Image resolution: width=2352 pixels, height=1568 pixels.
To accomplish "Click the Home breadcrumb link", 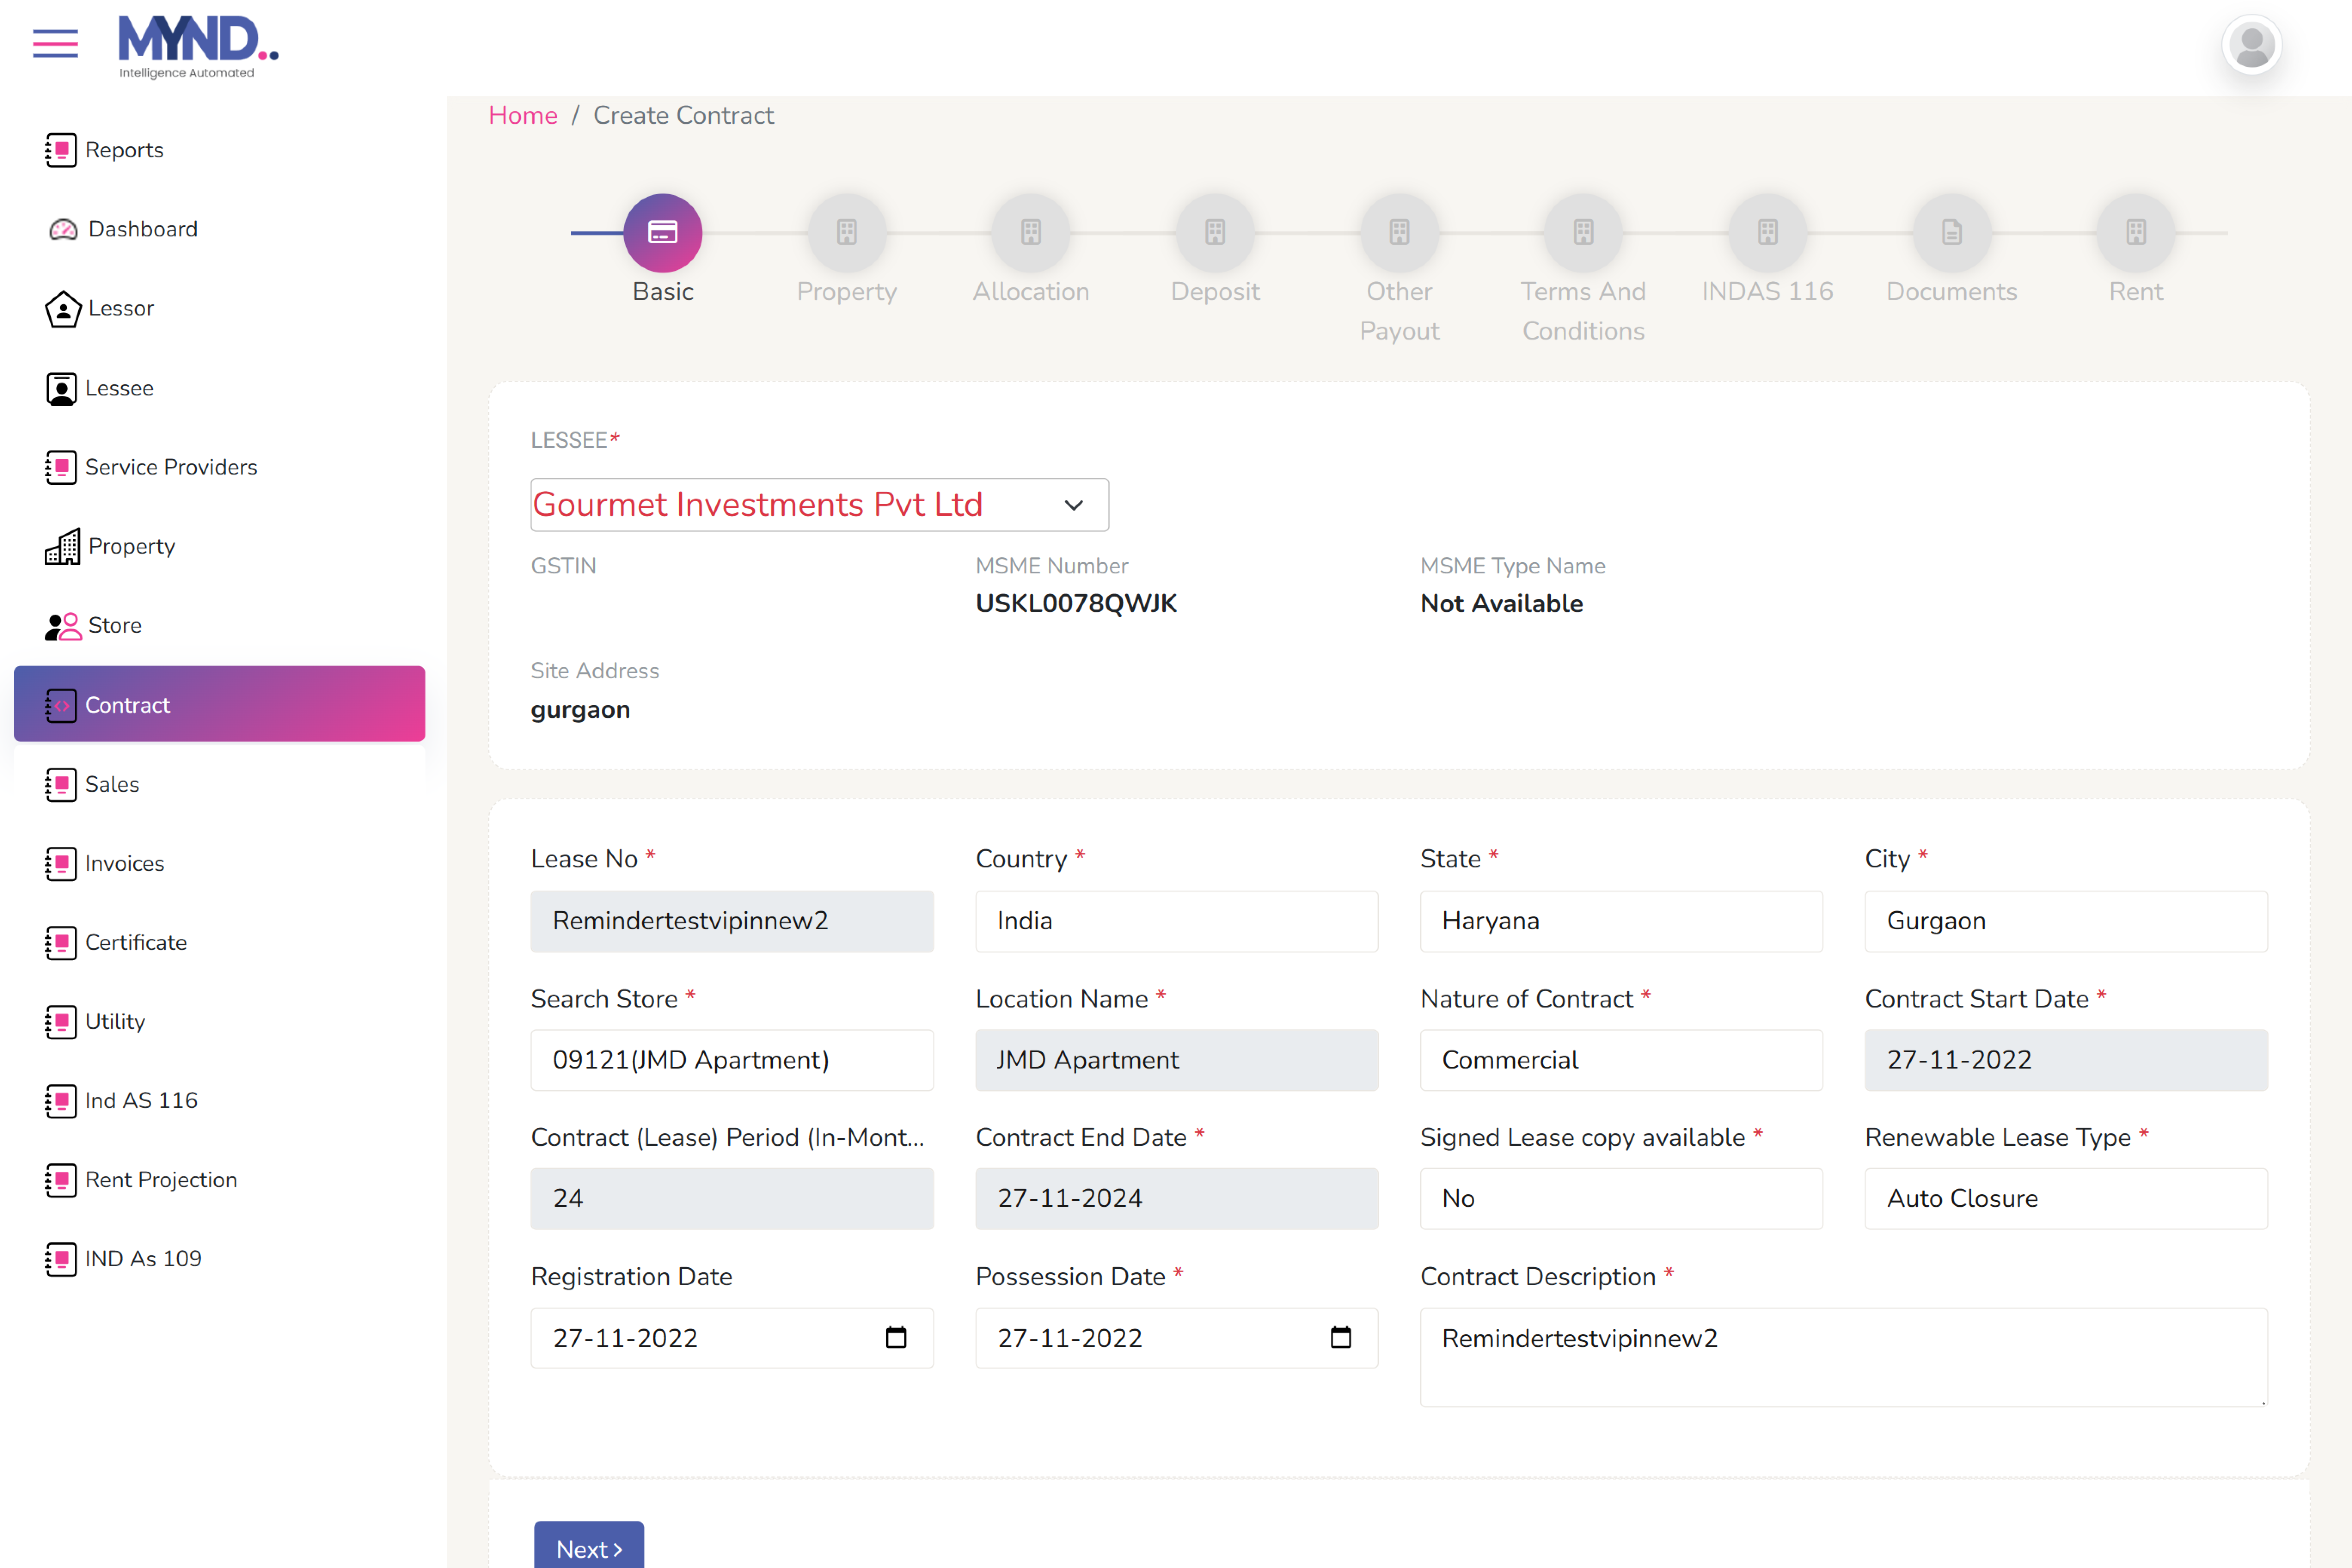I will point(522,115).
